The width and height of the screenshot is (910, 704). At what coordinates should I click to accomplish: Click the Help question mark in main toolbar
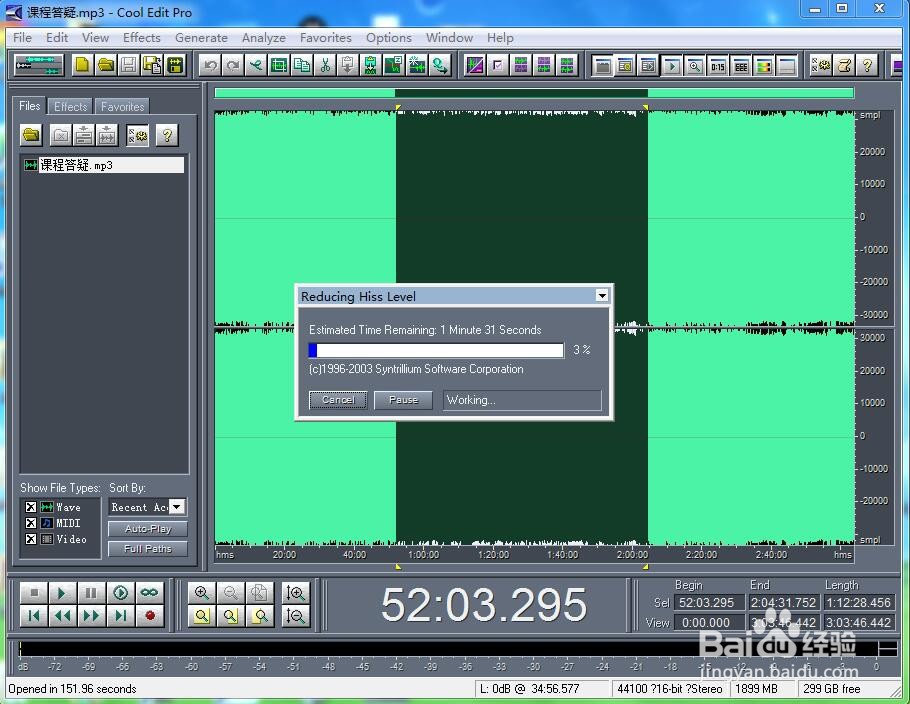[867, 65]
